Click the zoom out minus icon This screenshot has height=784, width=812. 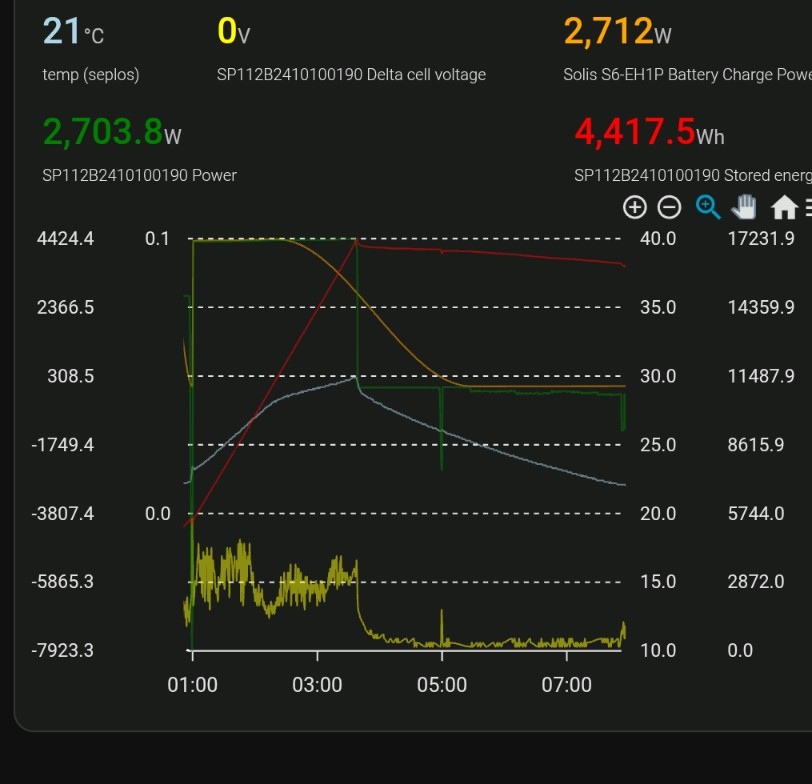pyautogui.click(x=670, y=207)
